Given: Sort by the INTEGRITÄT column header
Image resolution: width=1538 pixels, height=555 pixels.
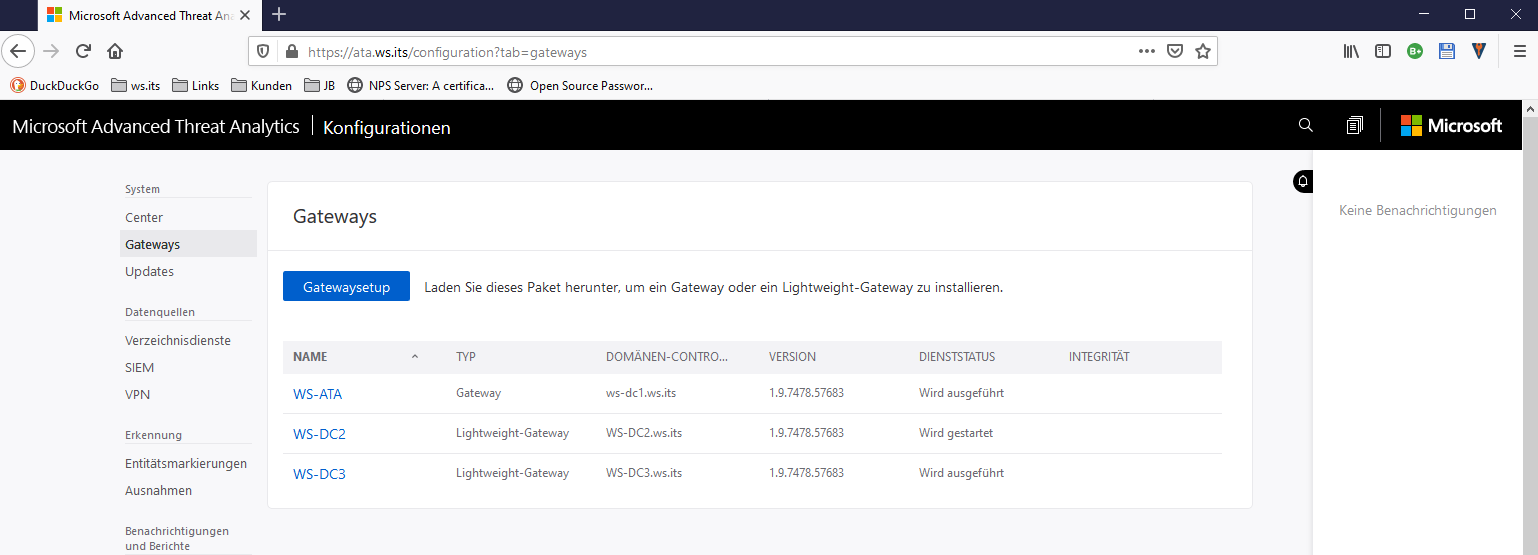Looking at the screenshot, I should [x=1099, y=357].
